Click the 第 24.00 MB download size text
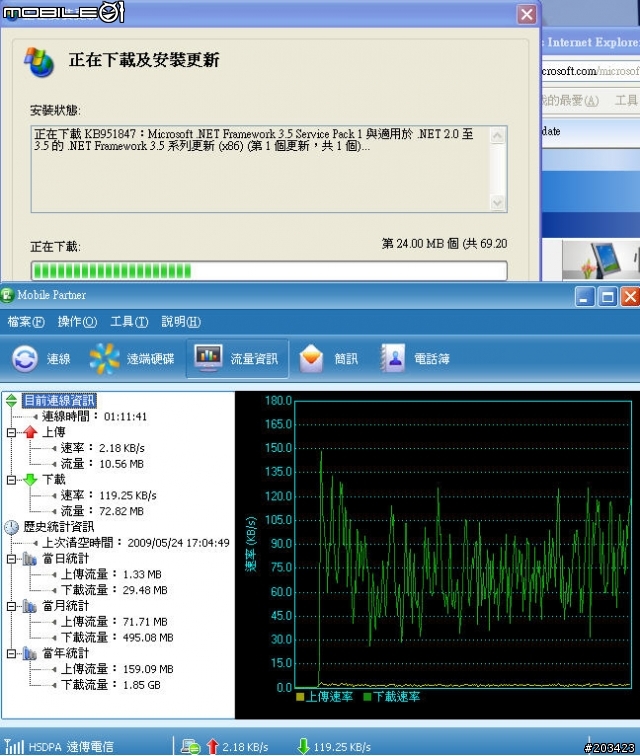Viewport: 640px width, 756px height. coord(444,244)
